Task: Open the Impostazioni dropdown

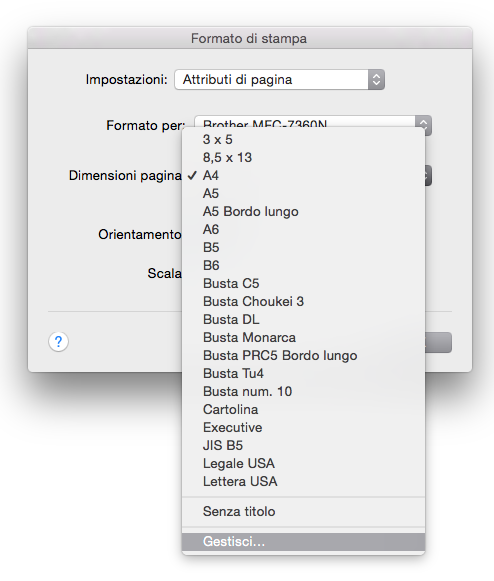Action: (279, 80)
